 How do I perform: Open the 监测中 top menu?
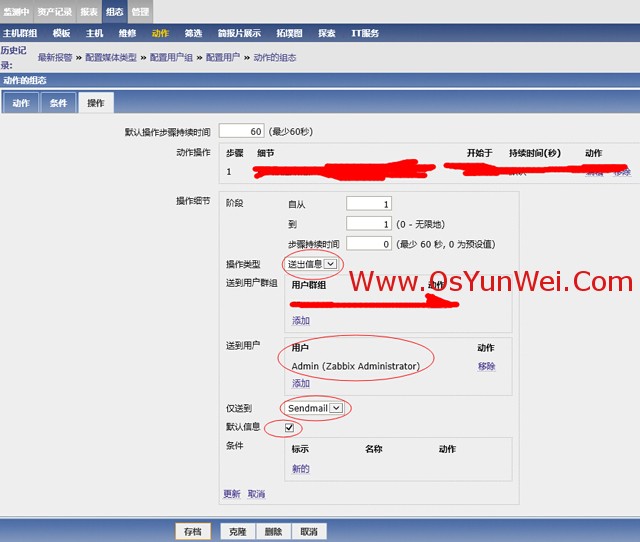point(16,11)
